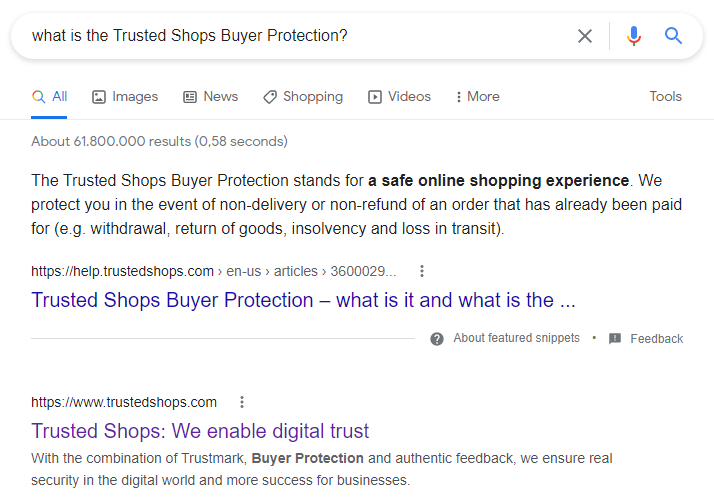Clear the search query with the X icon
This screenshot has width=714, height=498.
coord(585,36)
